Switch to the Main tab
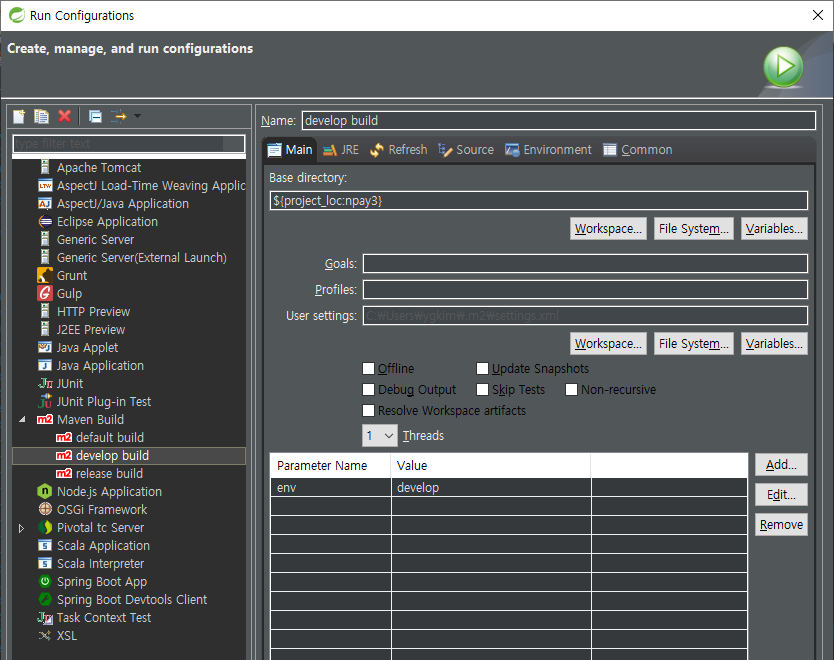 tap(290, 150)
